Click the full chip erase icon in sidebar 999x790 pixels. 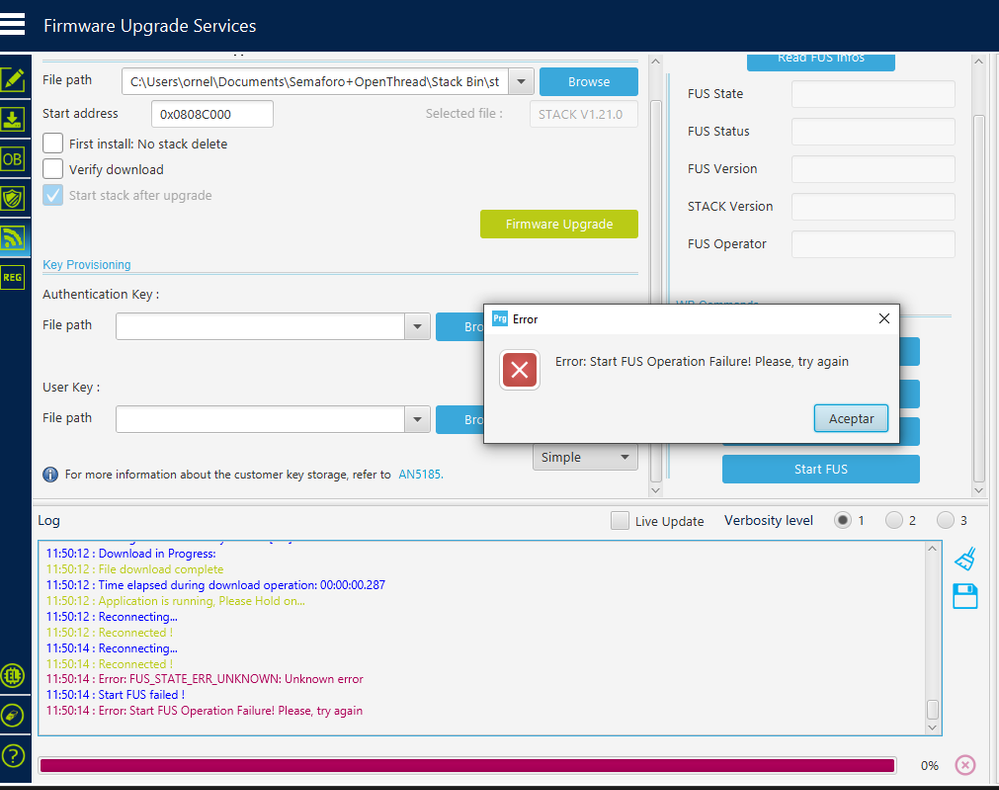(x=13, y=715)
